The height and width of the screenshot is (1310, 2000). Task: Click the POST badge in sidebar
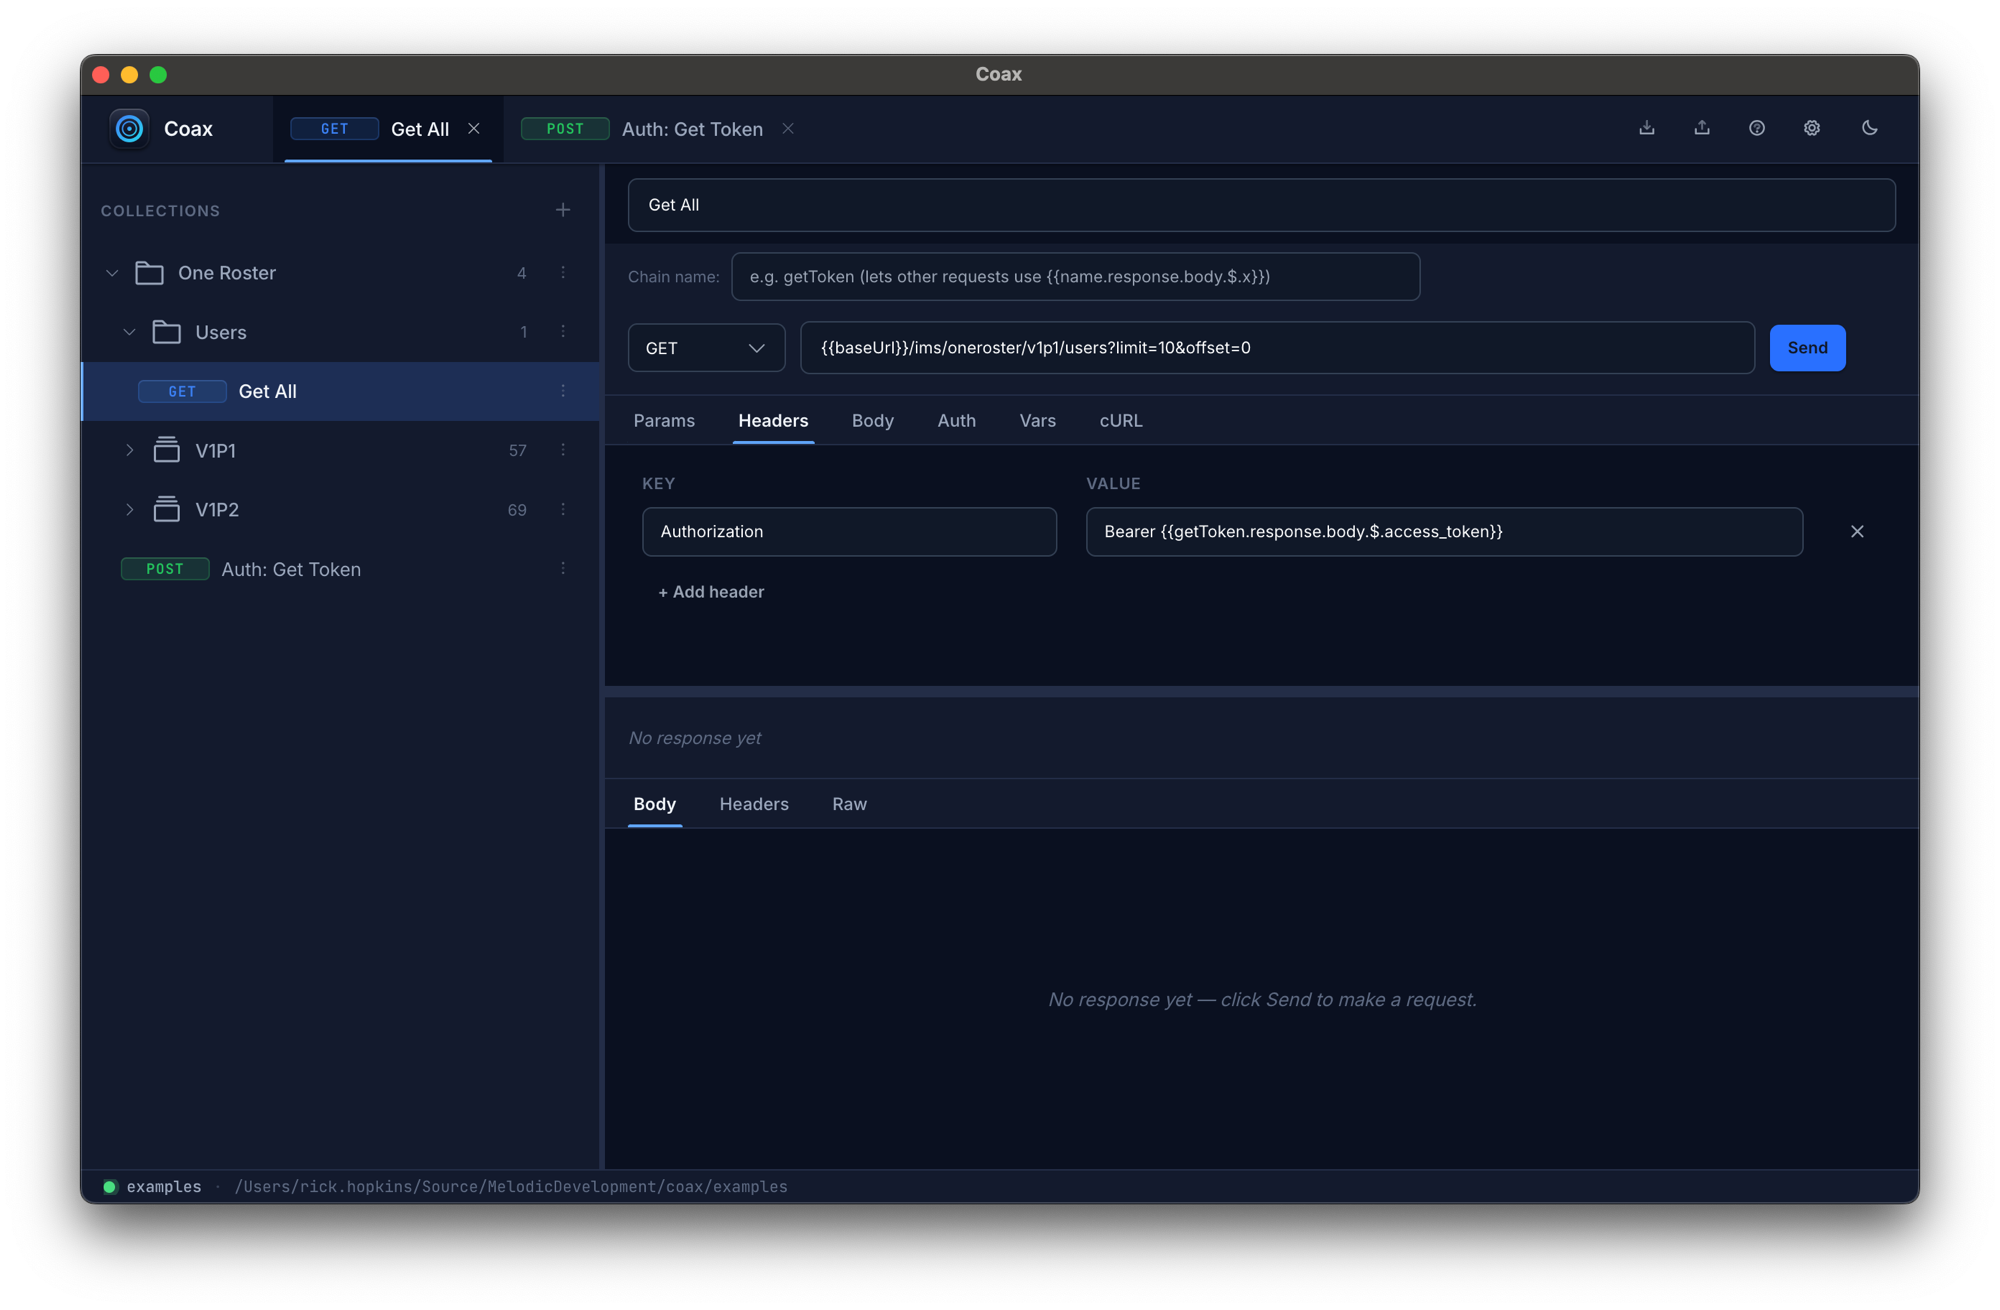point(165,569)
